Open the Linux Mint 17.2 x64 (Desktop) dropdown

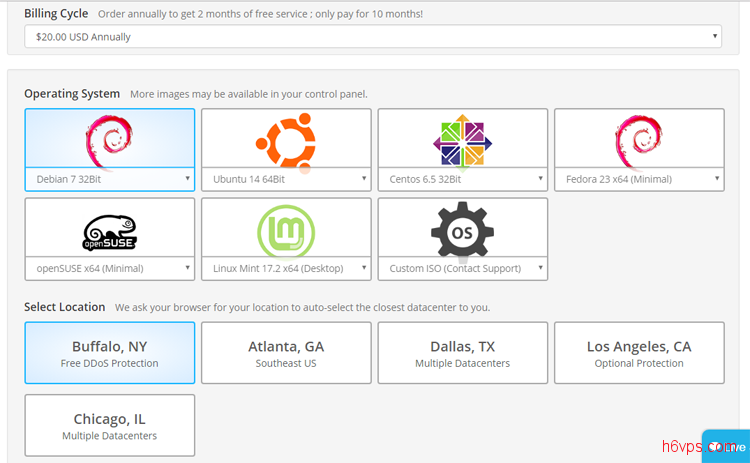click(286, 268)
